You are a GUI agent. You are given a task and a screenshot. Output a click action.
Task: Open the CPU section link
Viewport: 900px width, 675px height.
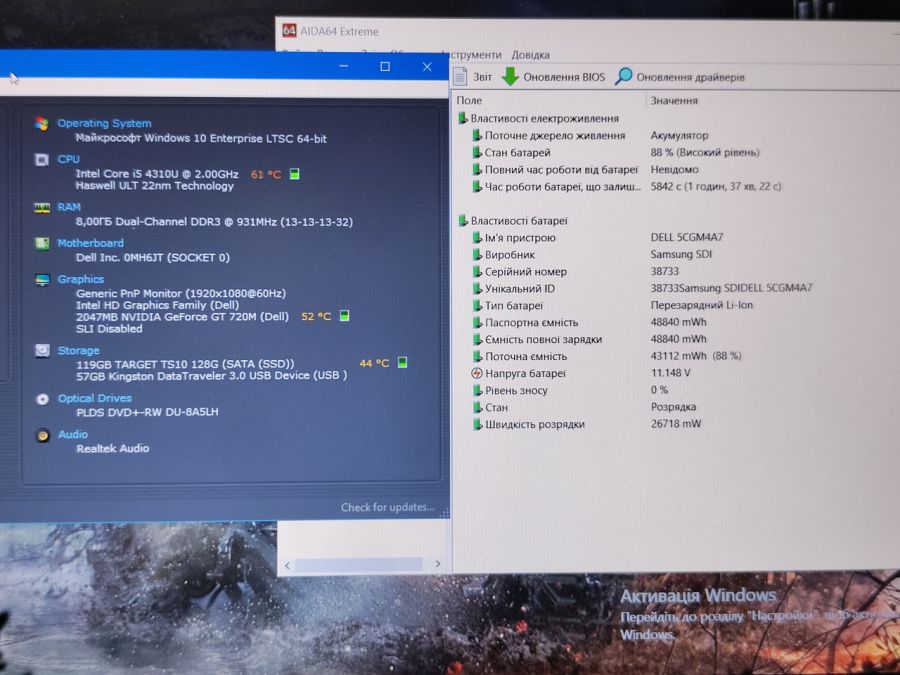click(68, 159)
